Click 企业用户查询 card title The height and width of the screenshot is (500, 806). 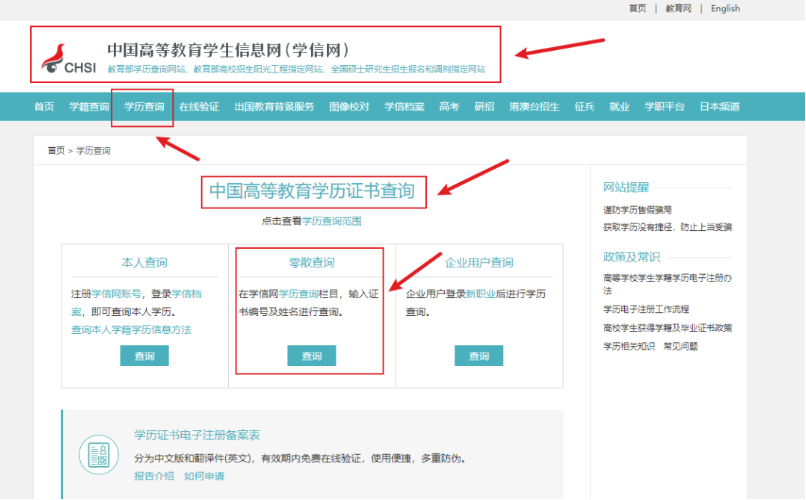tap(479, 263)
